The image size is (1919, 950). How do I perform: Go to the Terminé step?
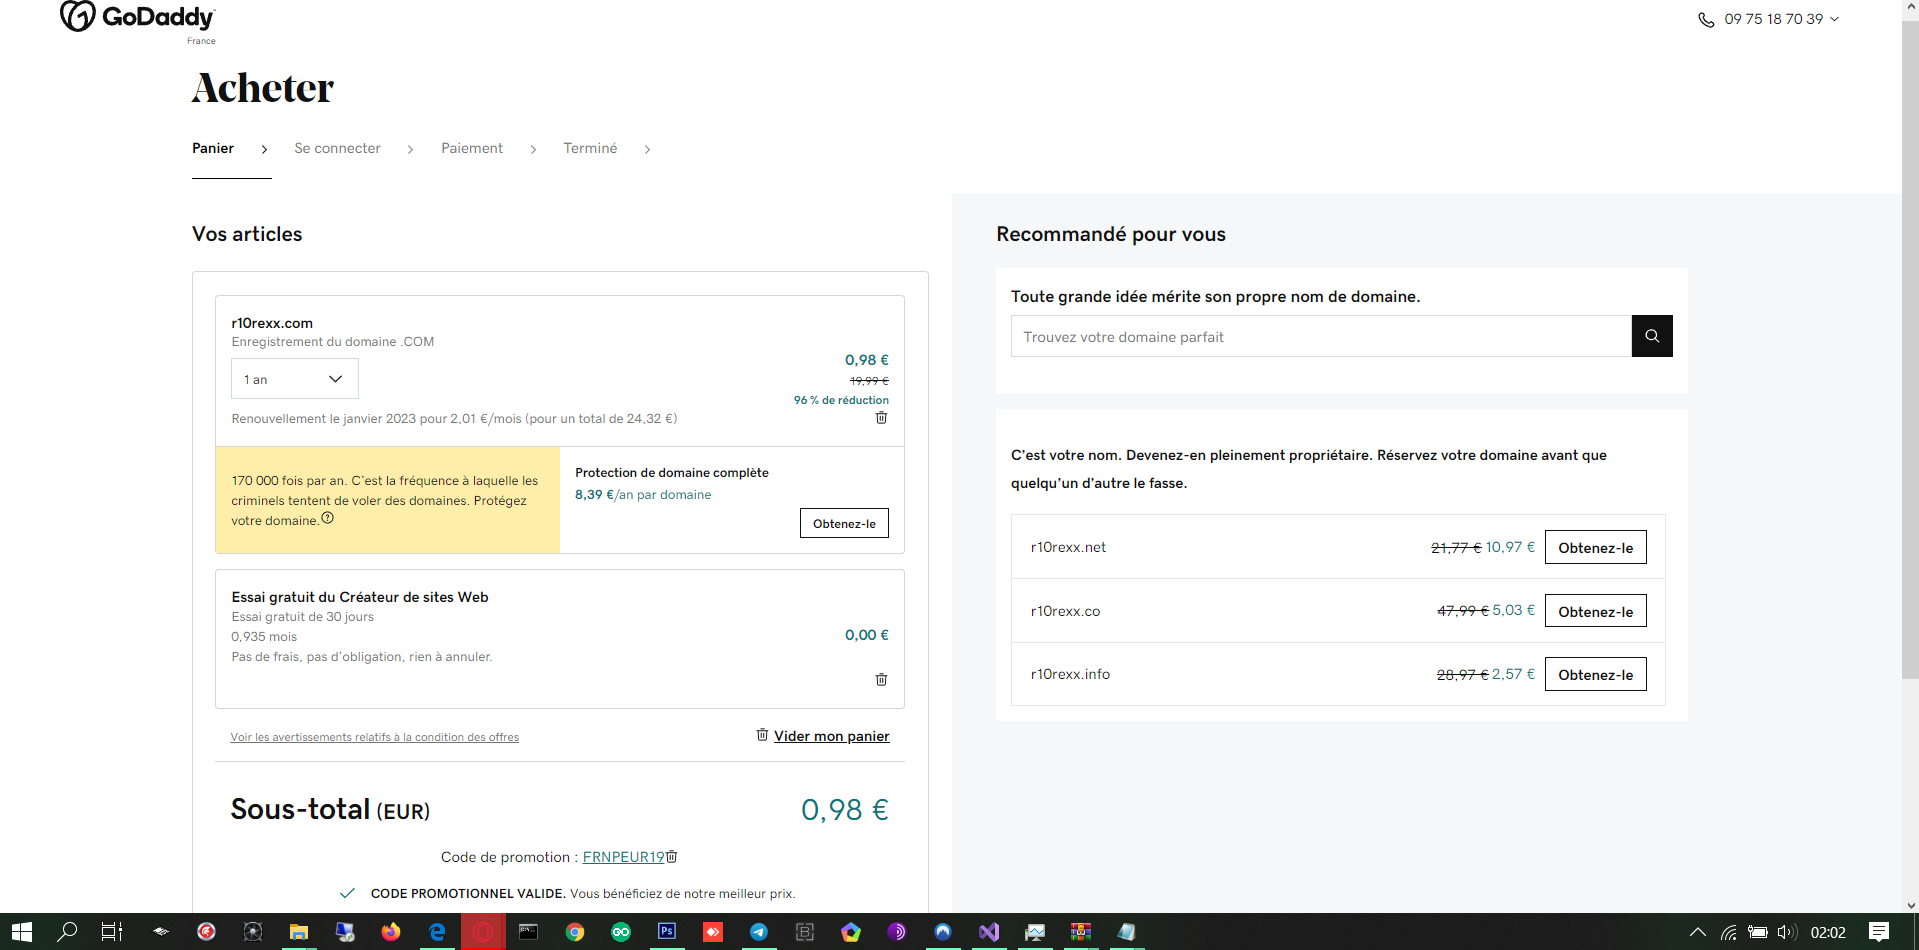pyautogui.click(x=590, y=148)
